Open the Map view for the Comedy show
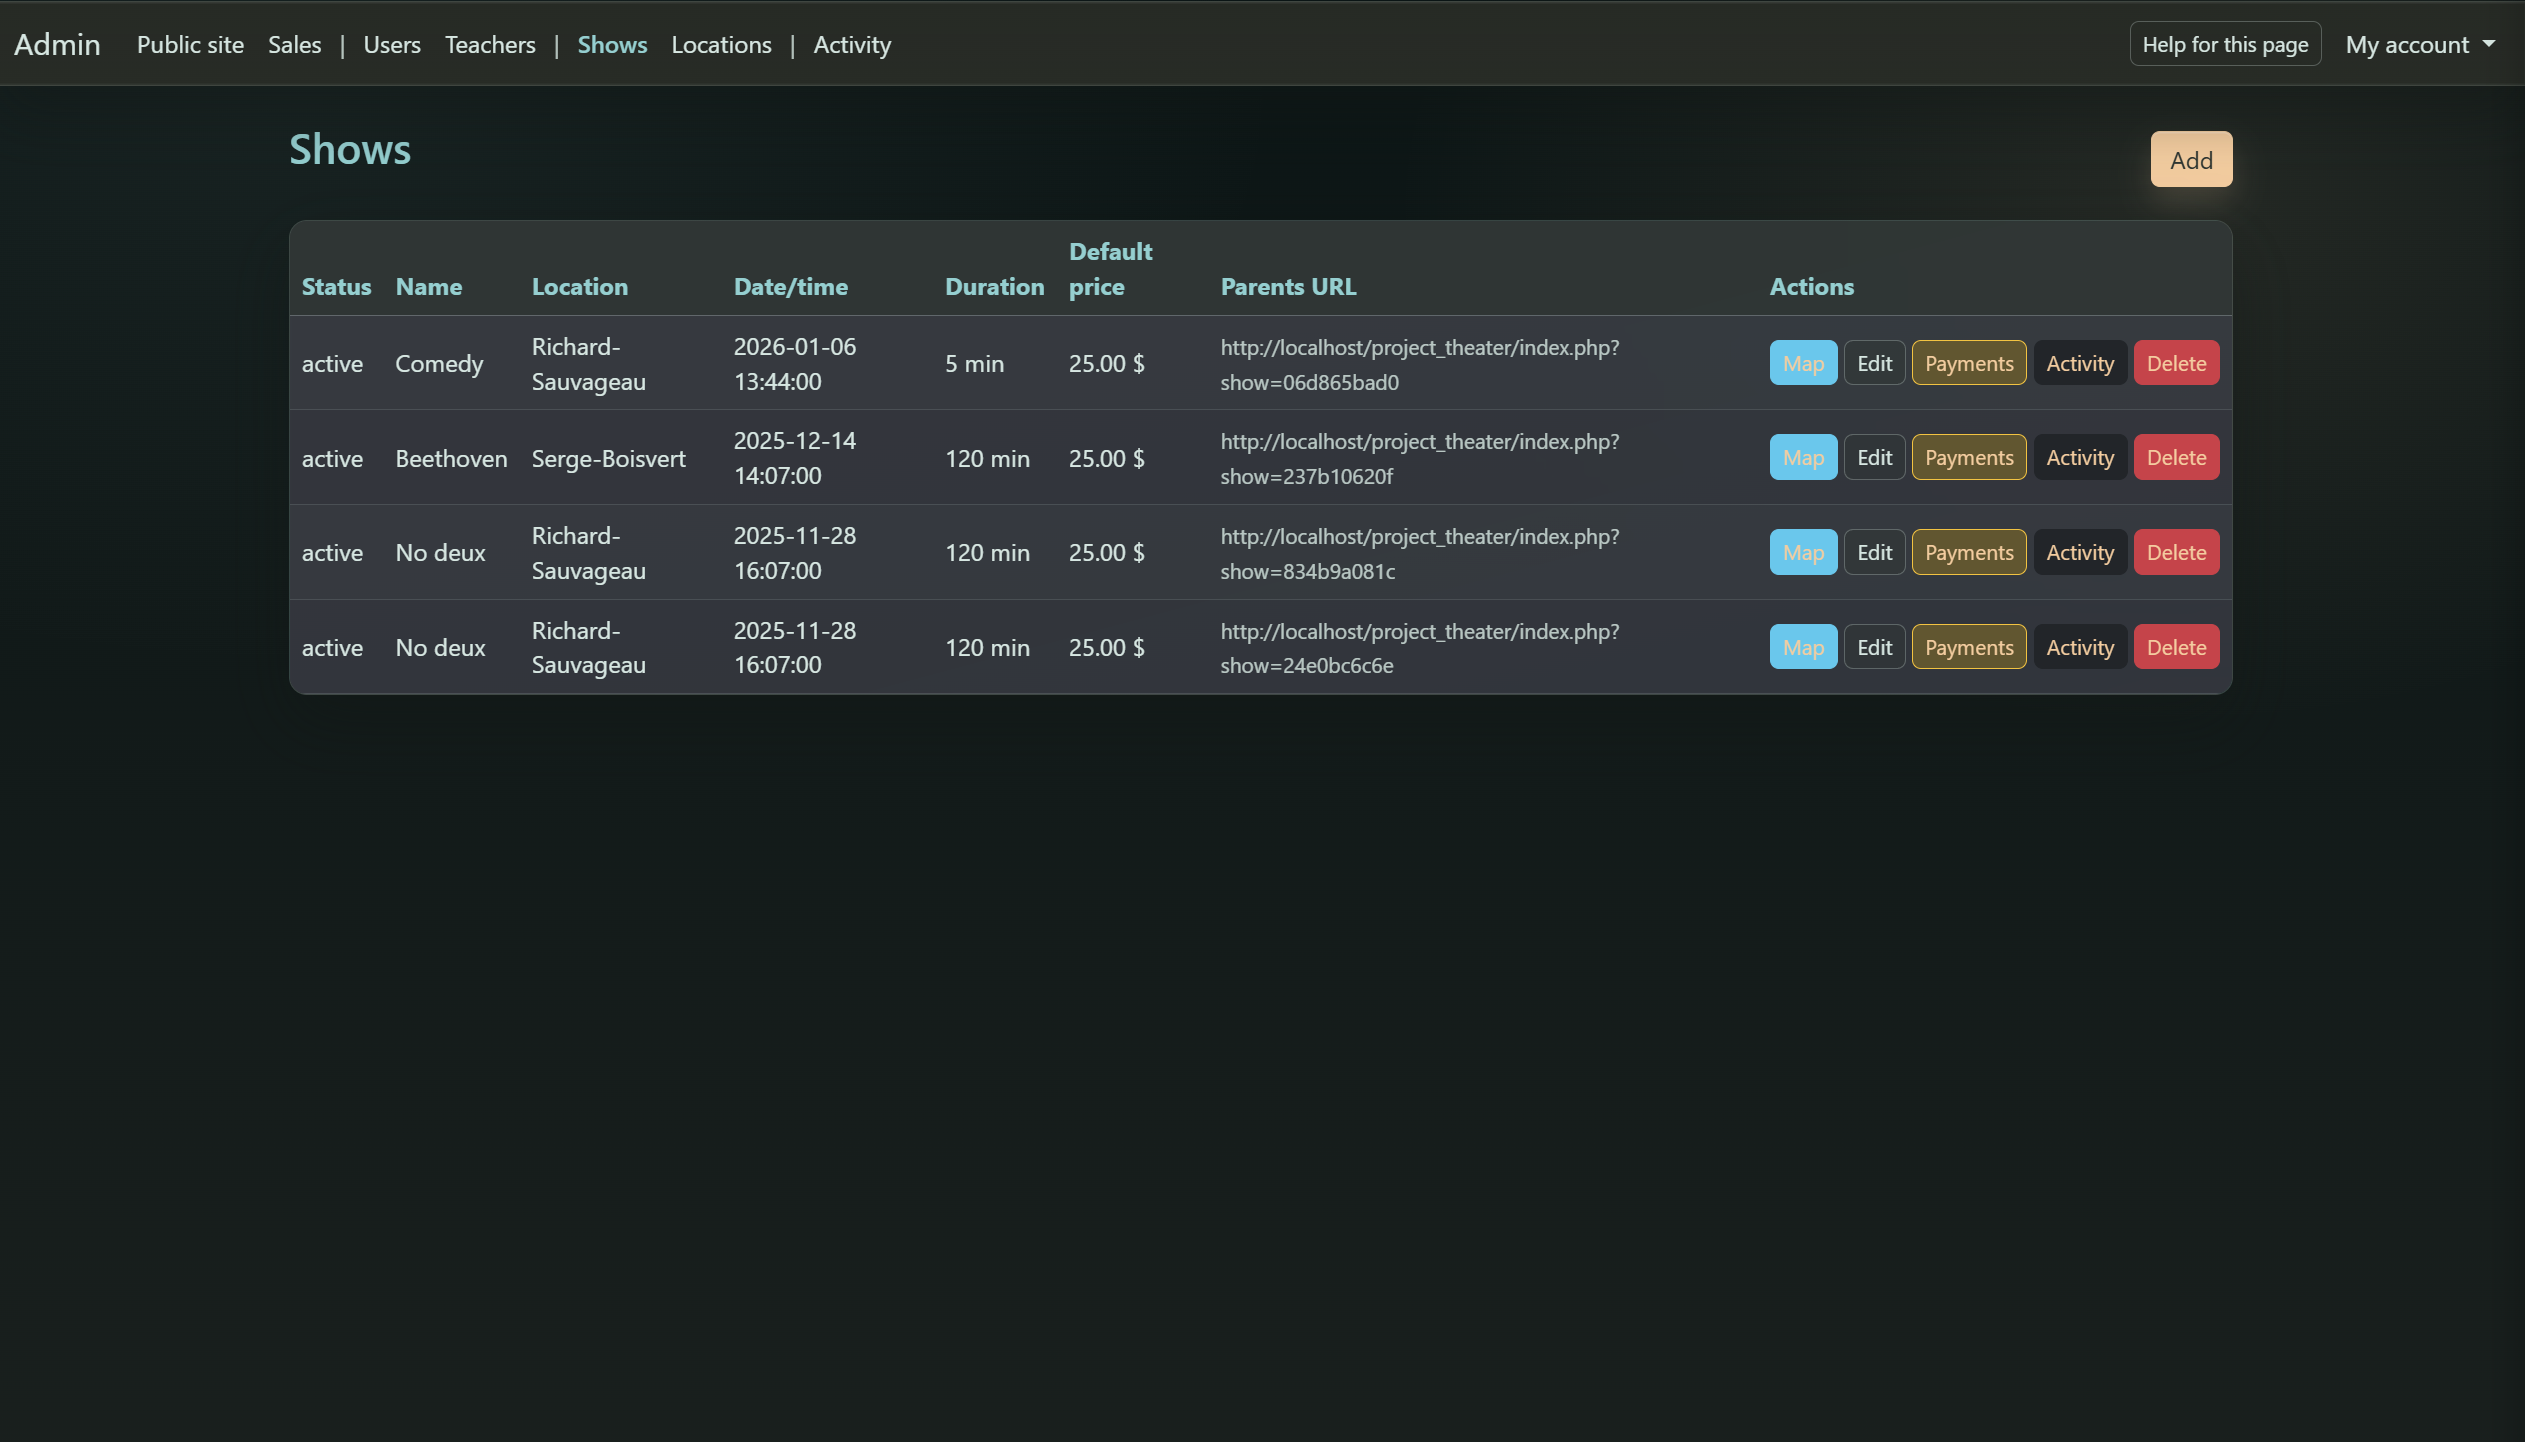Image resolution: width=2525 pixels, height=1442 pixels. coord(1802,362)
